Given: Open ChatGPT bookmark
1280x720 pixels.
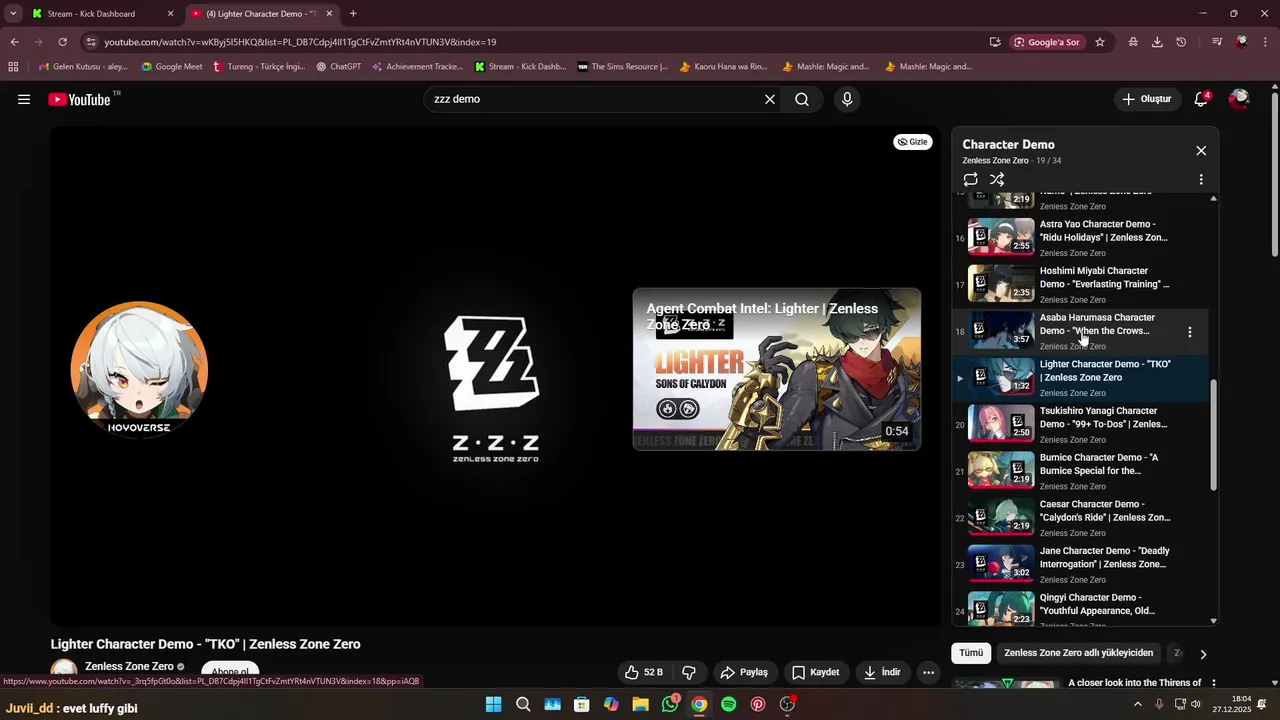Looking at the screenshot, I should pyautogui.click(x=339, y=67).
